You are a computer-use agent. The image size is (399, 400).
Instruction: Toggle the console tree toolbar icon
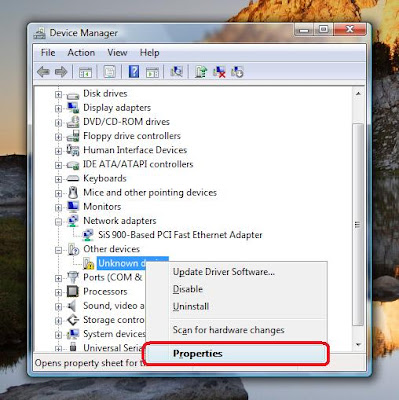[85, 72]
